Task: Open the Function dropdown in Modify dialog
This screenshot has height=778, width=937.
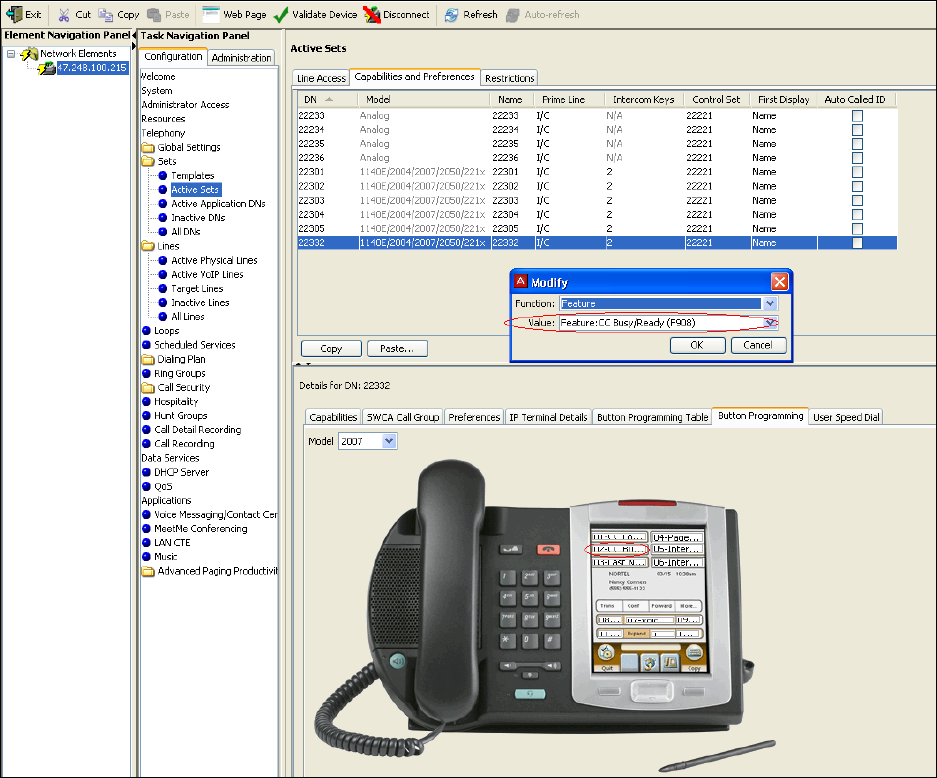Action: 770,304
